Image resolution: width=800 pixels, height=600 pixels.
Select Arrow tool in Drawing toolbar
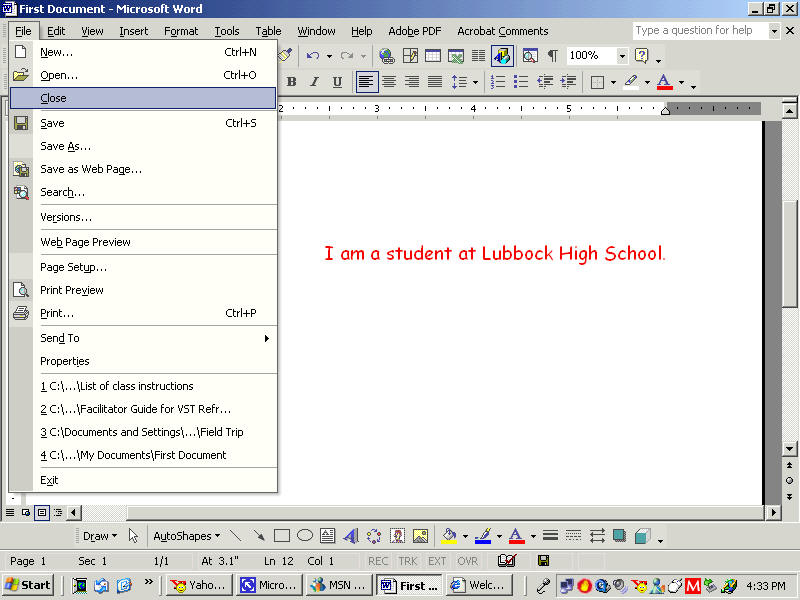coord(259,536)
